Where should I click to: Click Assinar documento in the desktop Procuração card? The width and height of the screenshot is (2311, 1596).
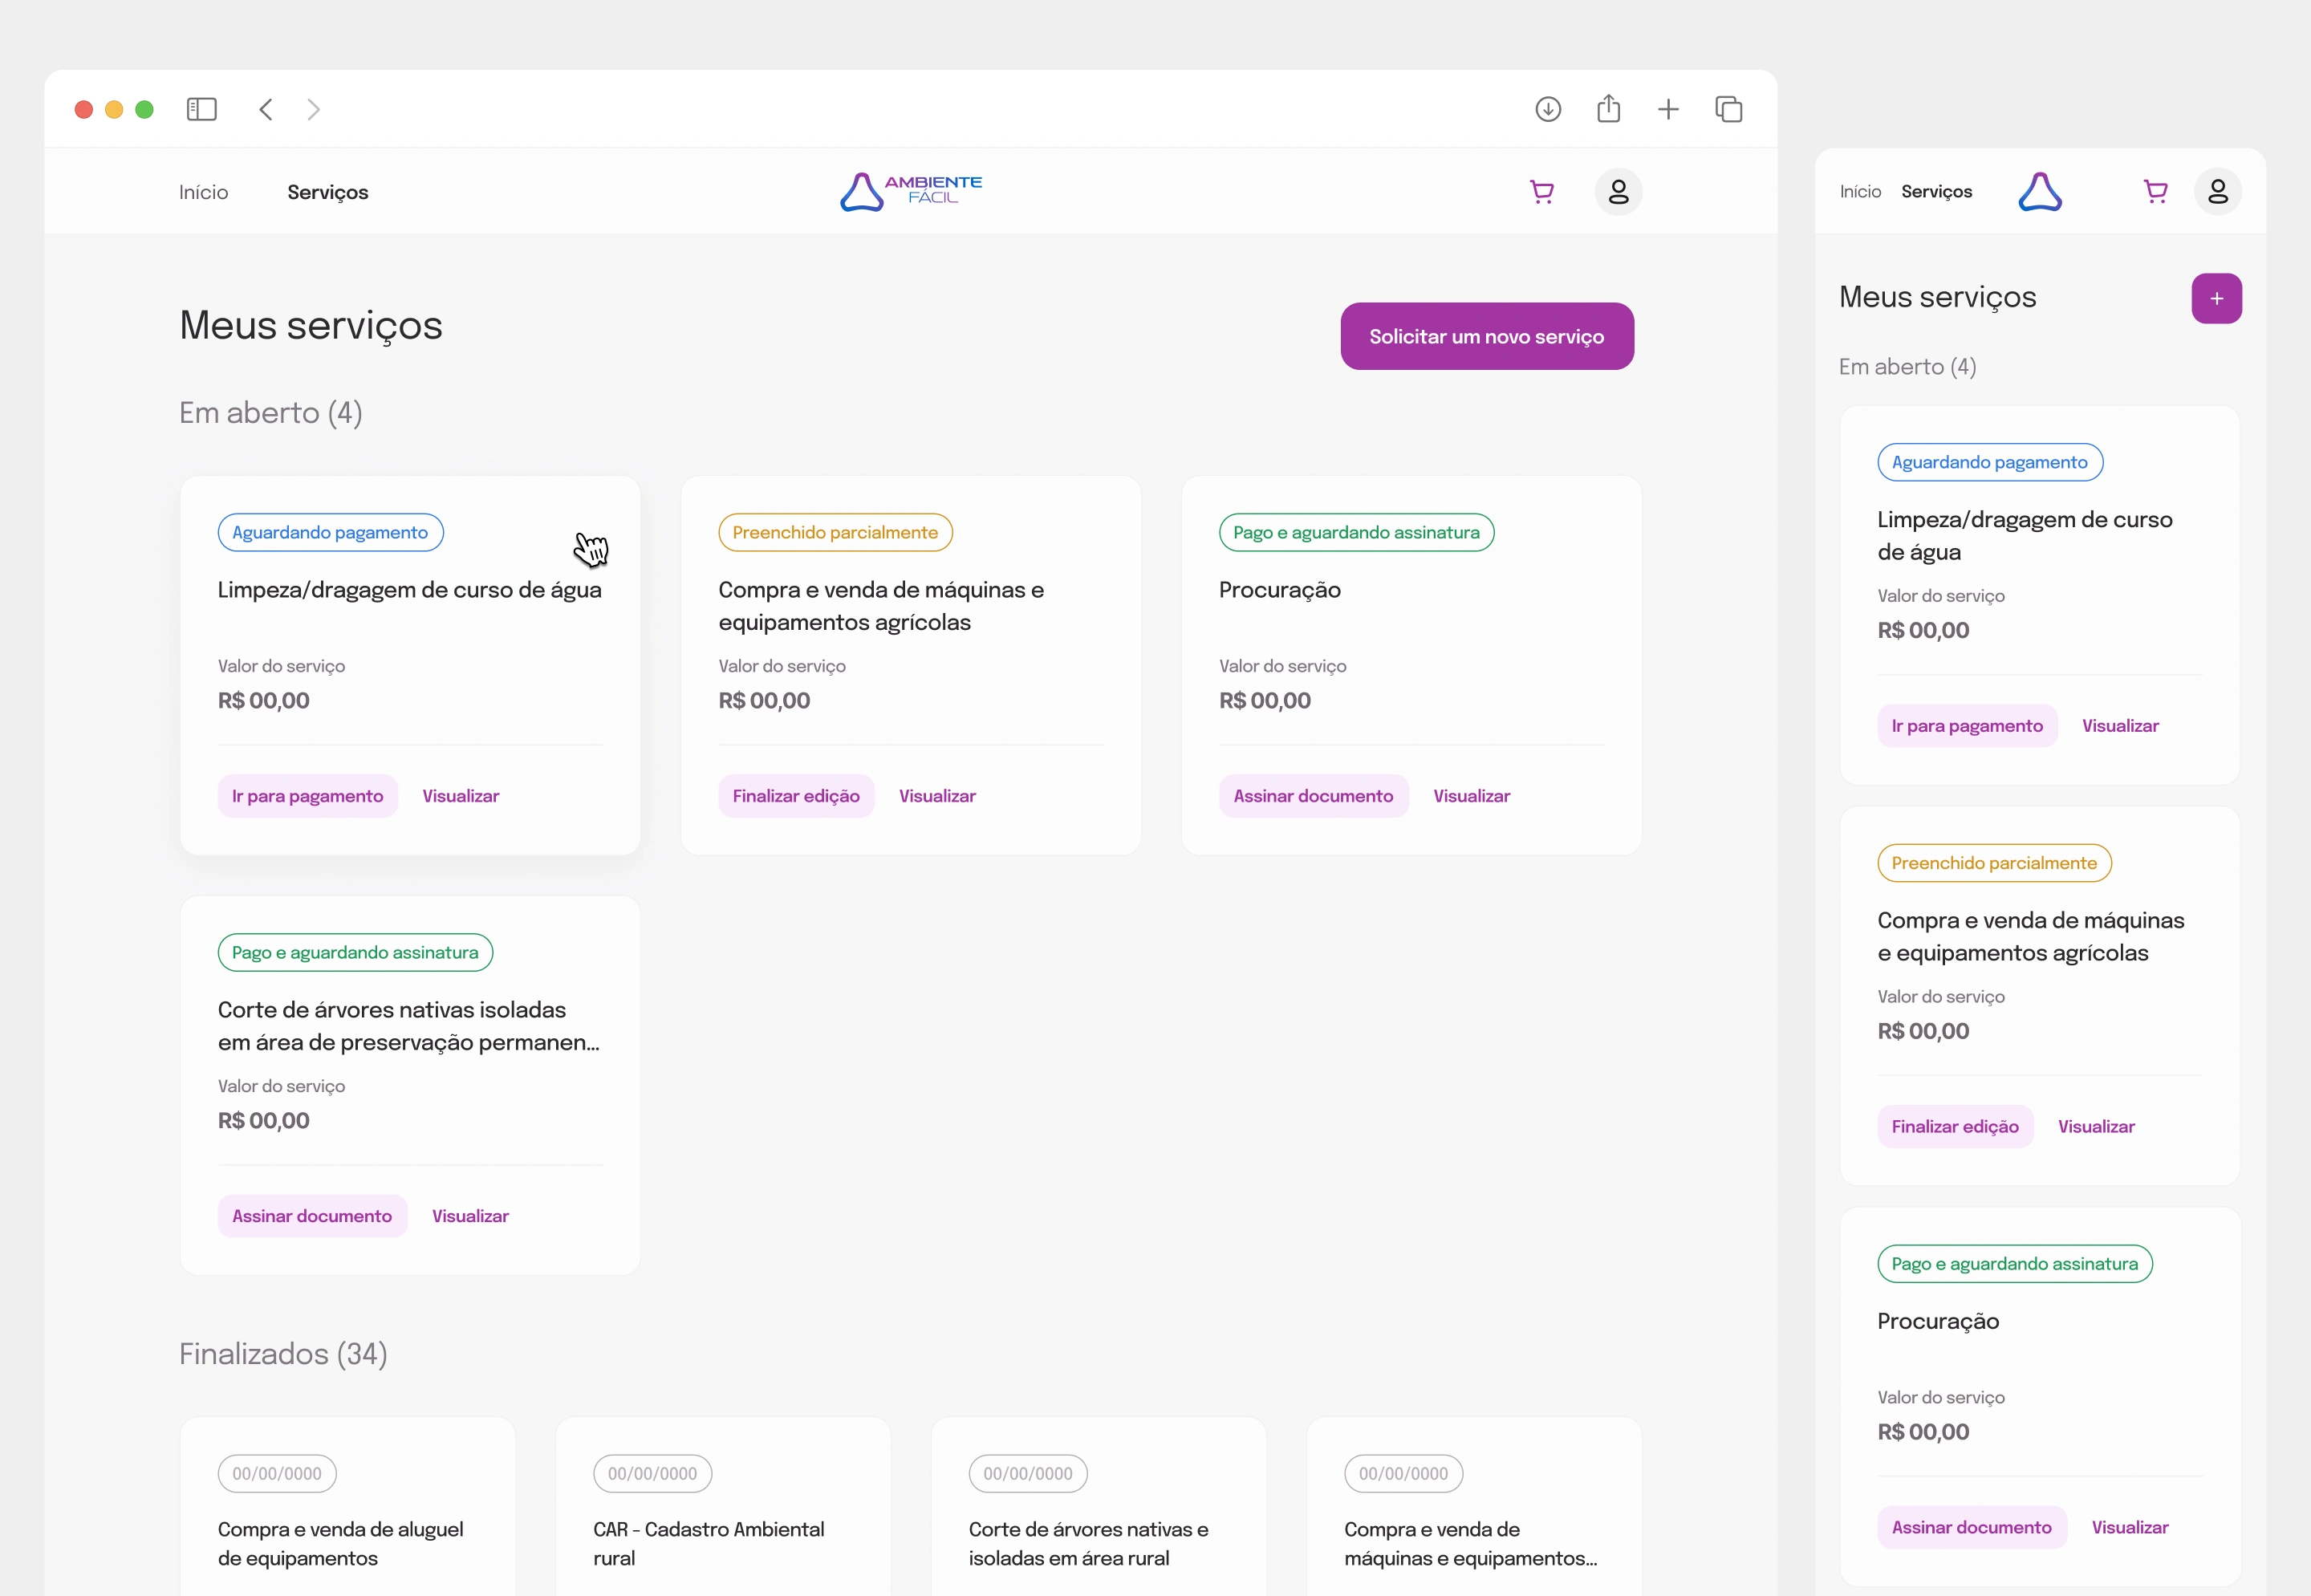pyautogui.click(x=1314, y=796)
